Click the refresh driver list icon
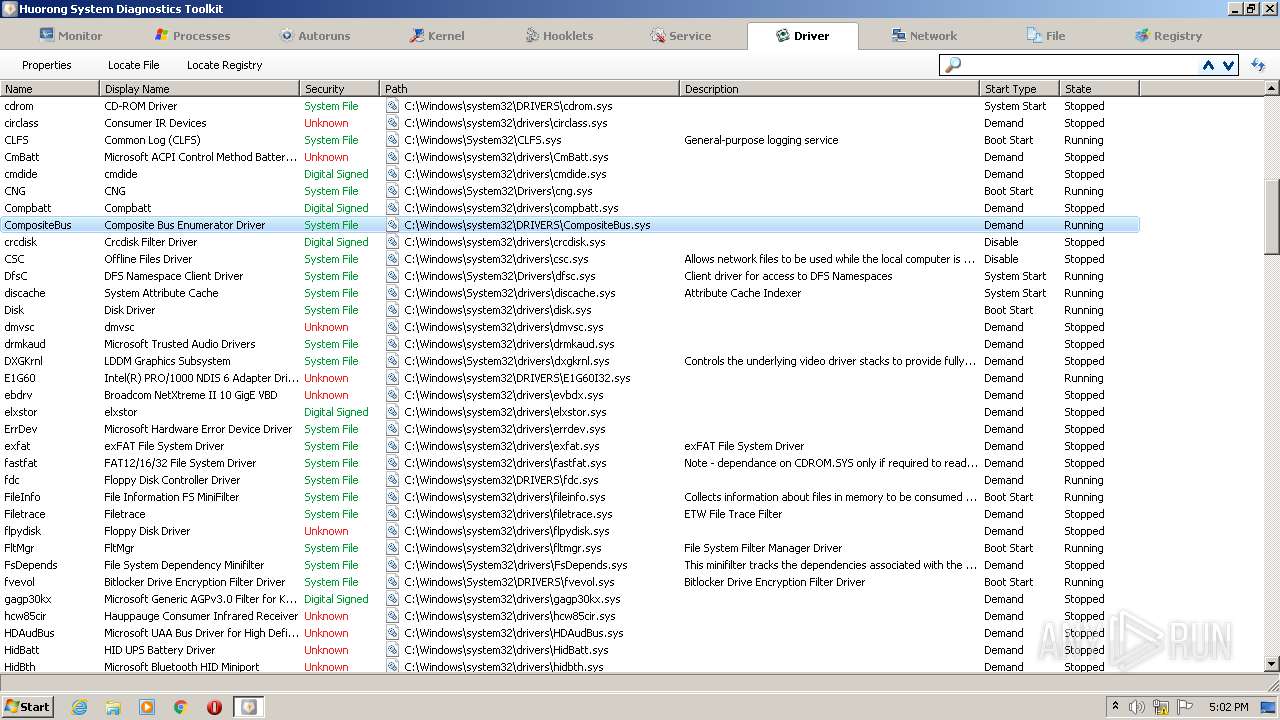Screen dimensions: 1280x720 click(1258, 65)
